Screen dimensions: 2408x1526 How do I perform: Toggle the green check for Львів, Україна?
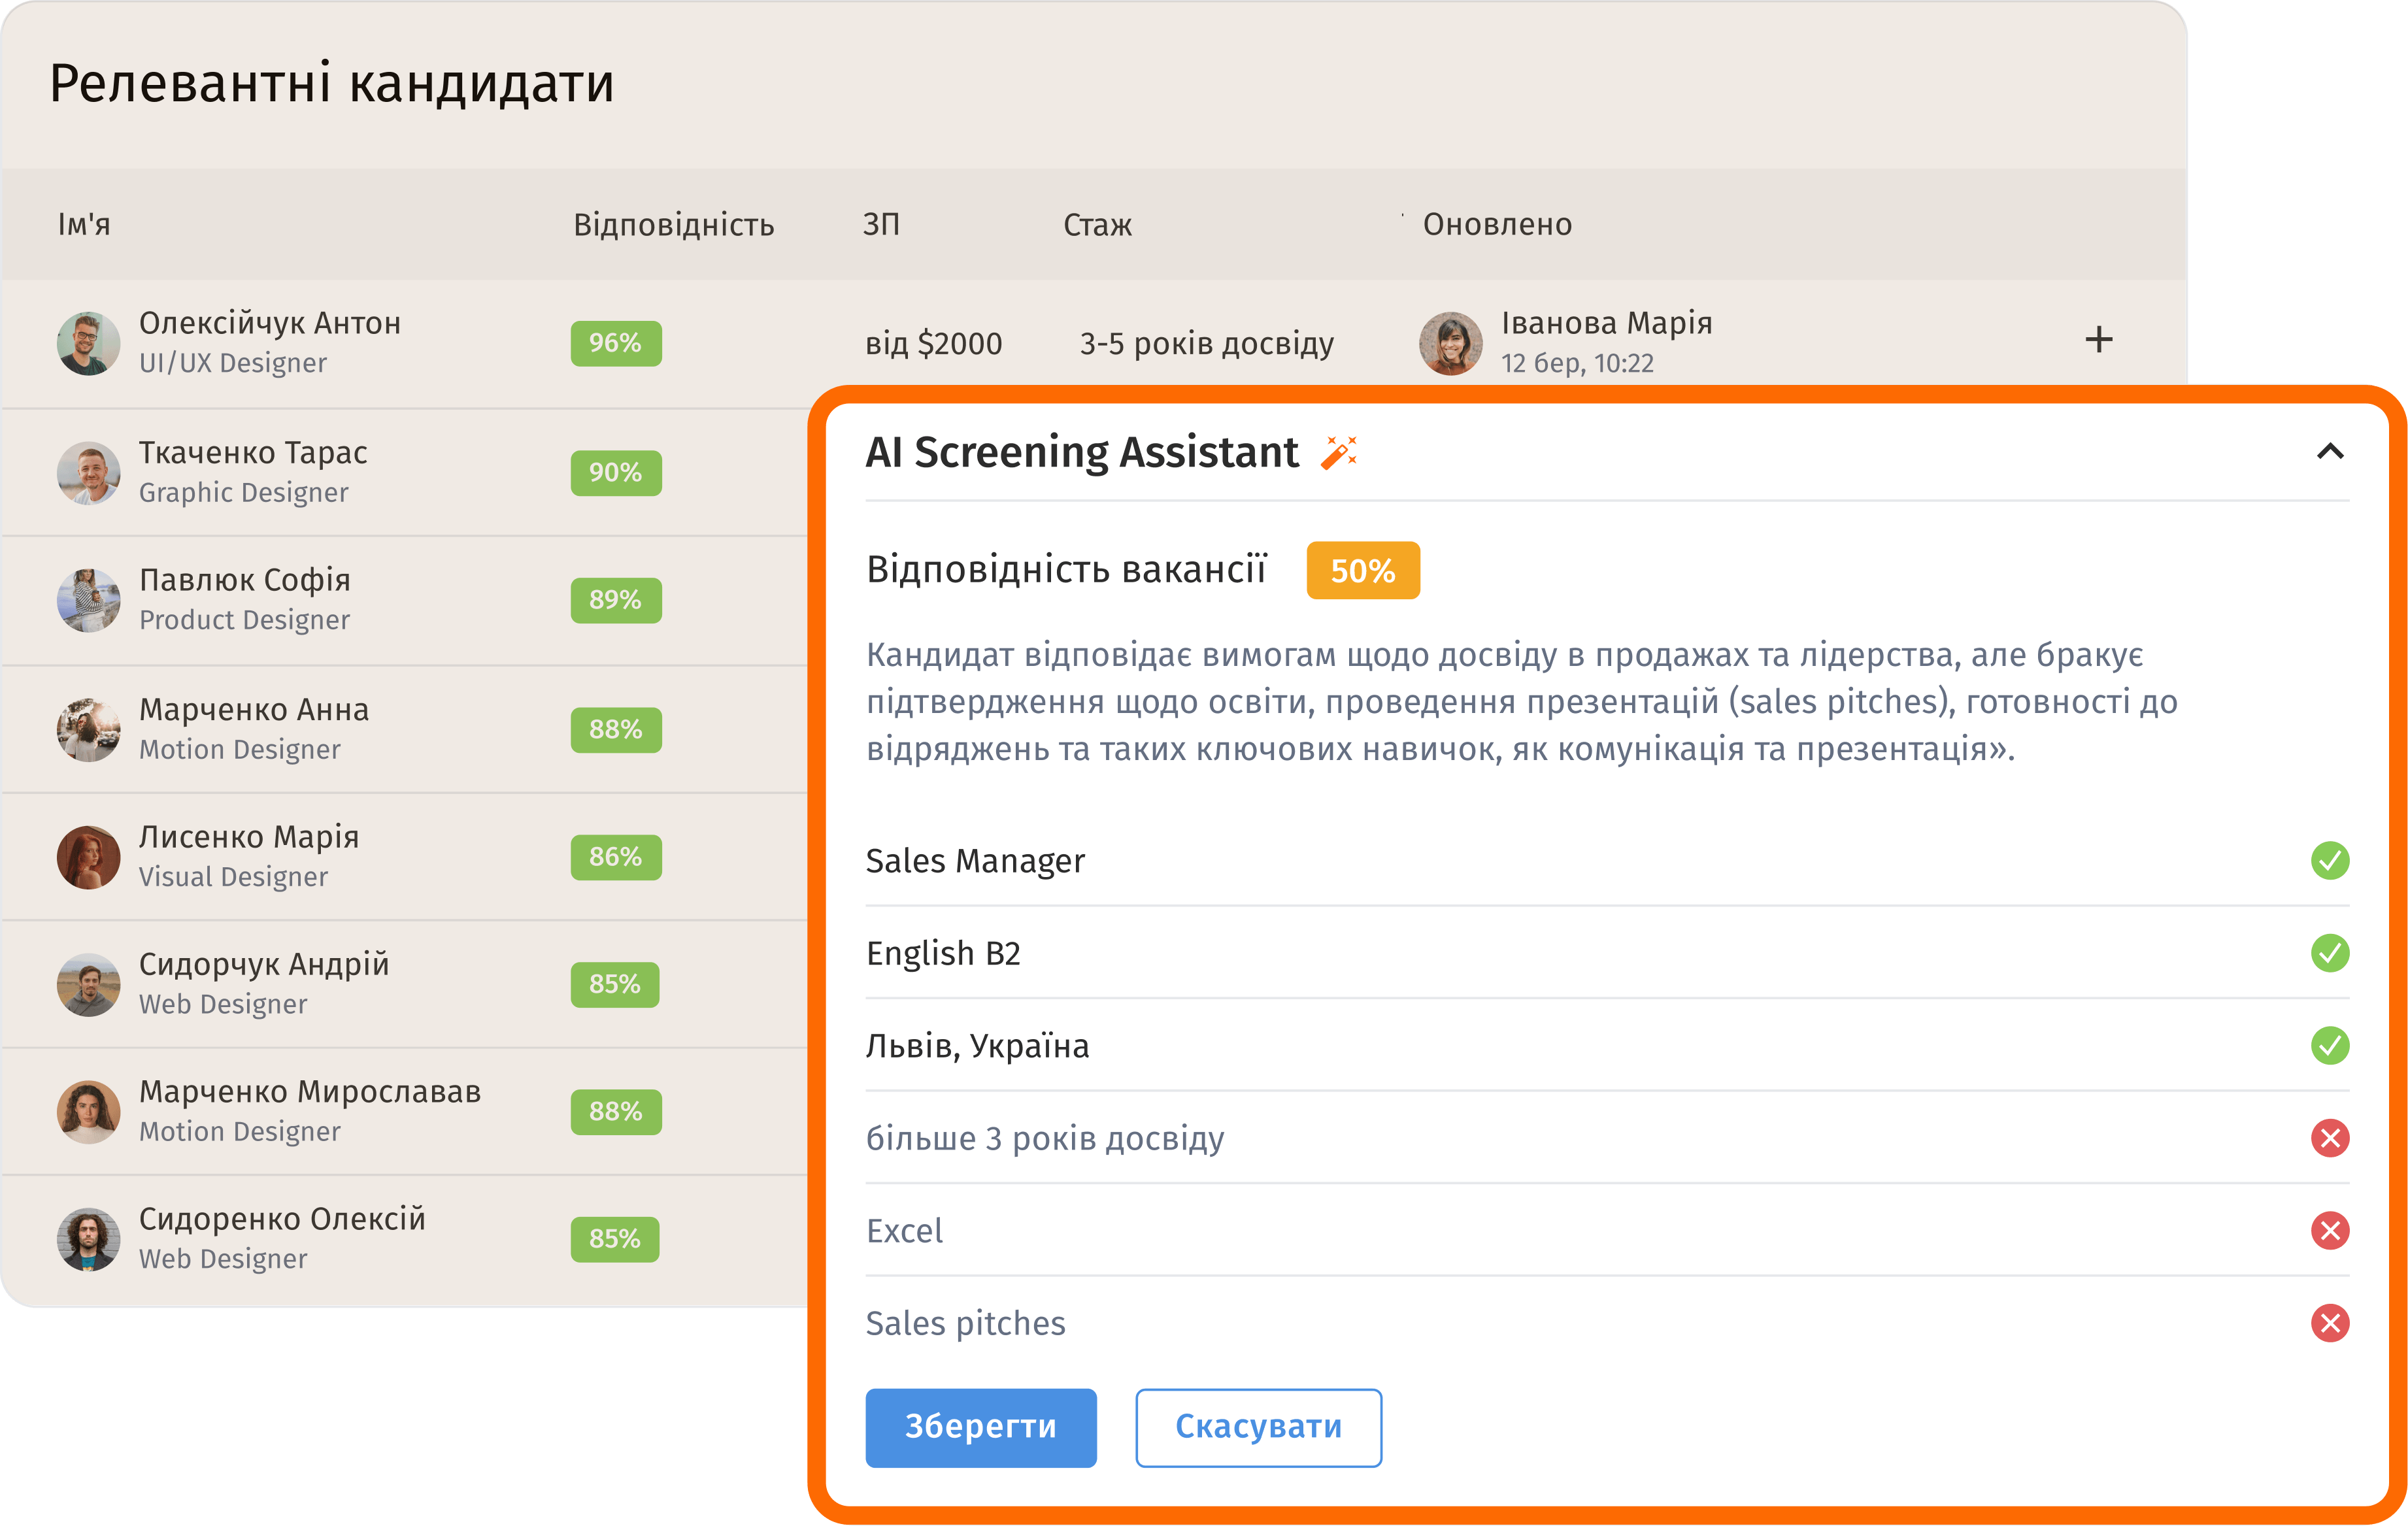[x=2329, y=1045]
